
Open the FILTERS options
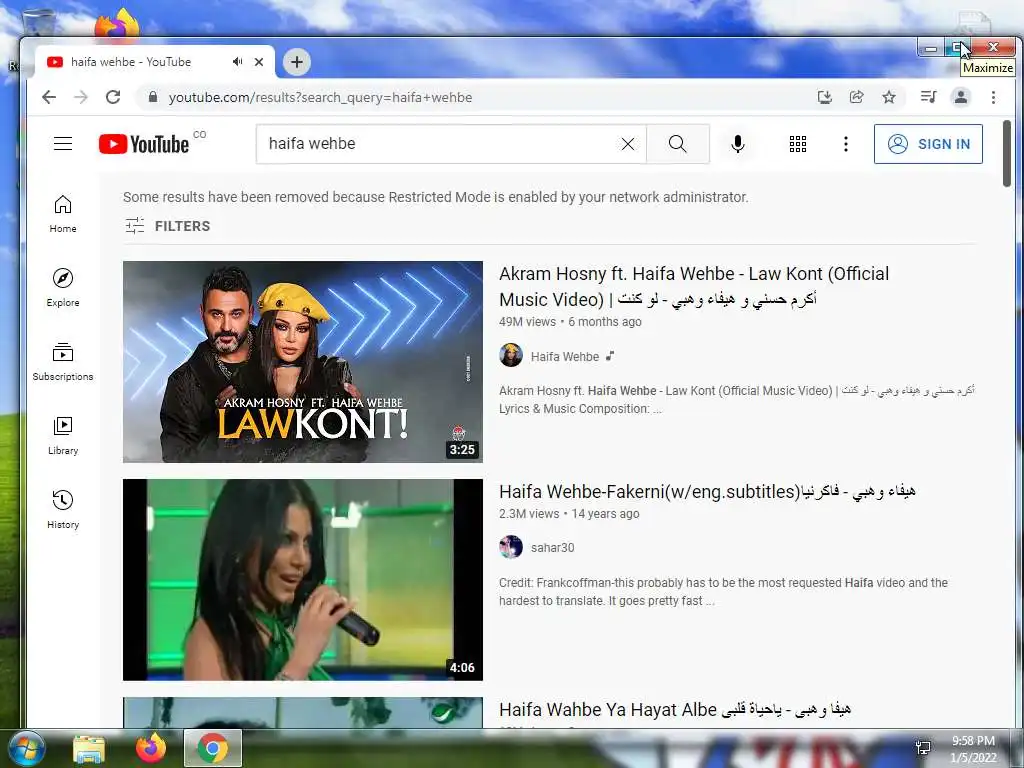pos(168,226)
